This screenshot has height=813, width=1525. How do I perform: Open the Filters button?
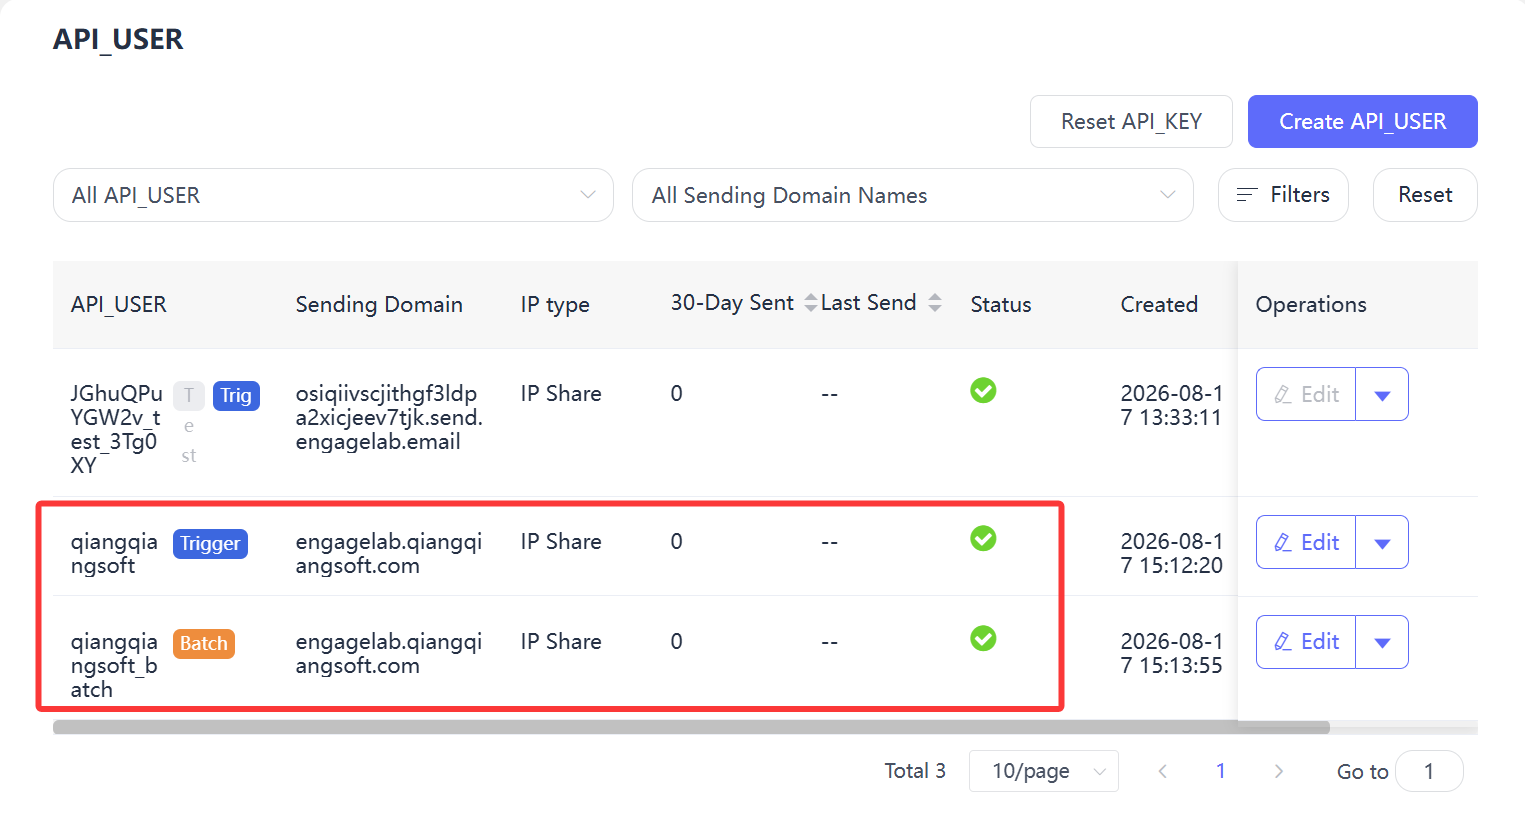1283,195
